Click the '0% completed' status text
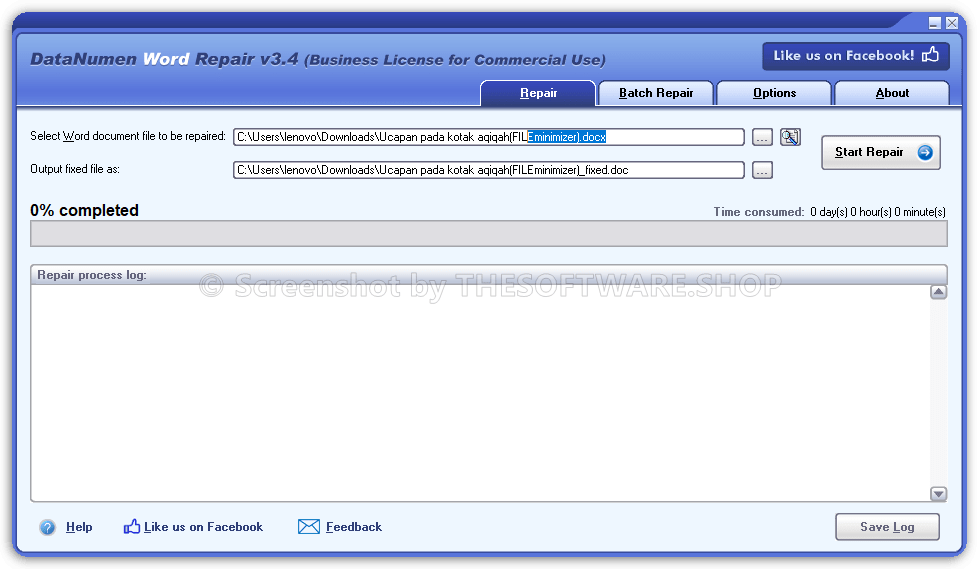 84,210
